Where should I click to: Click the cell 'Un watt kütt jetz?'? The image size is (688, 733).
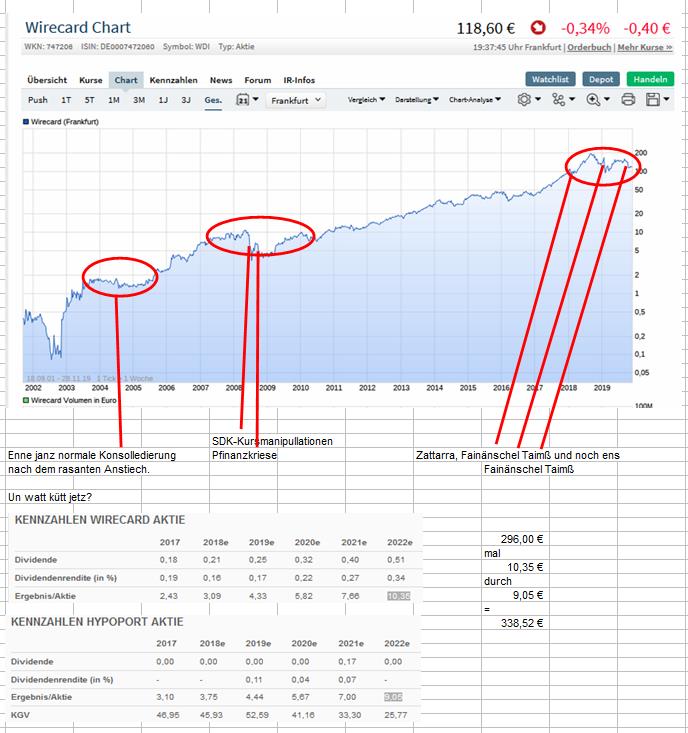[x=50, y=497]
